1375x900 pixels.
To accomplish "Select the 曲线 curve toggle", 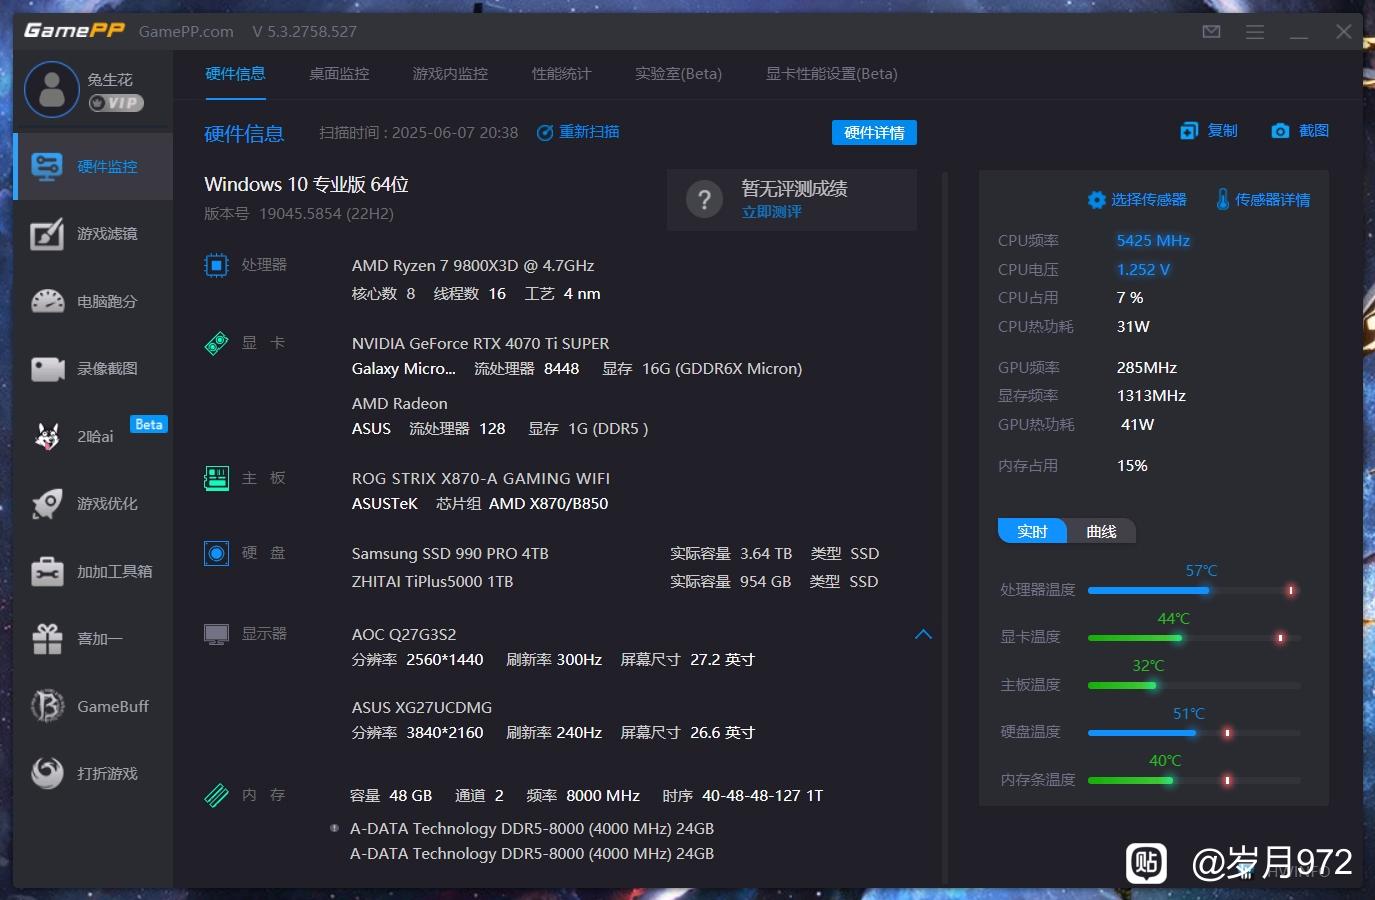I will pyautogui.click(x=1101, y=531).
